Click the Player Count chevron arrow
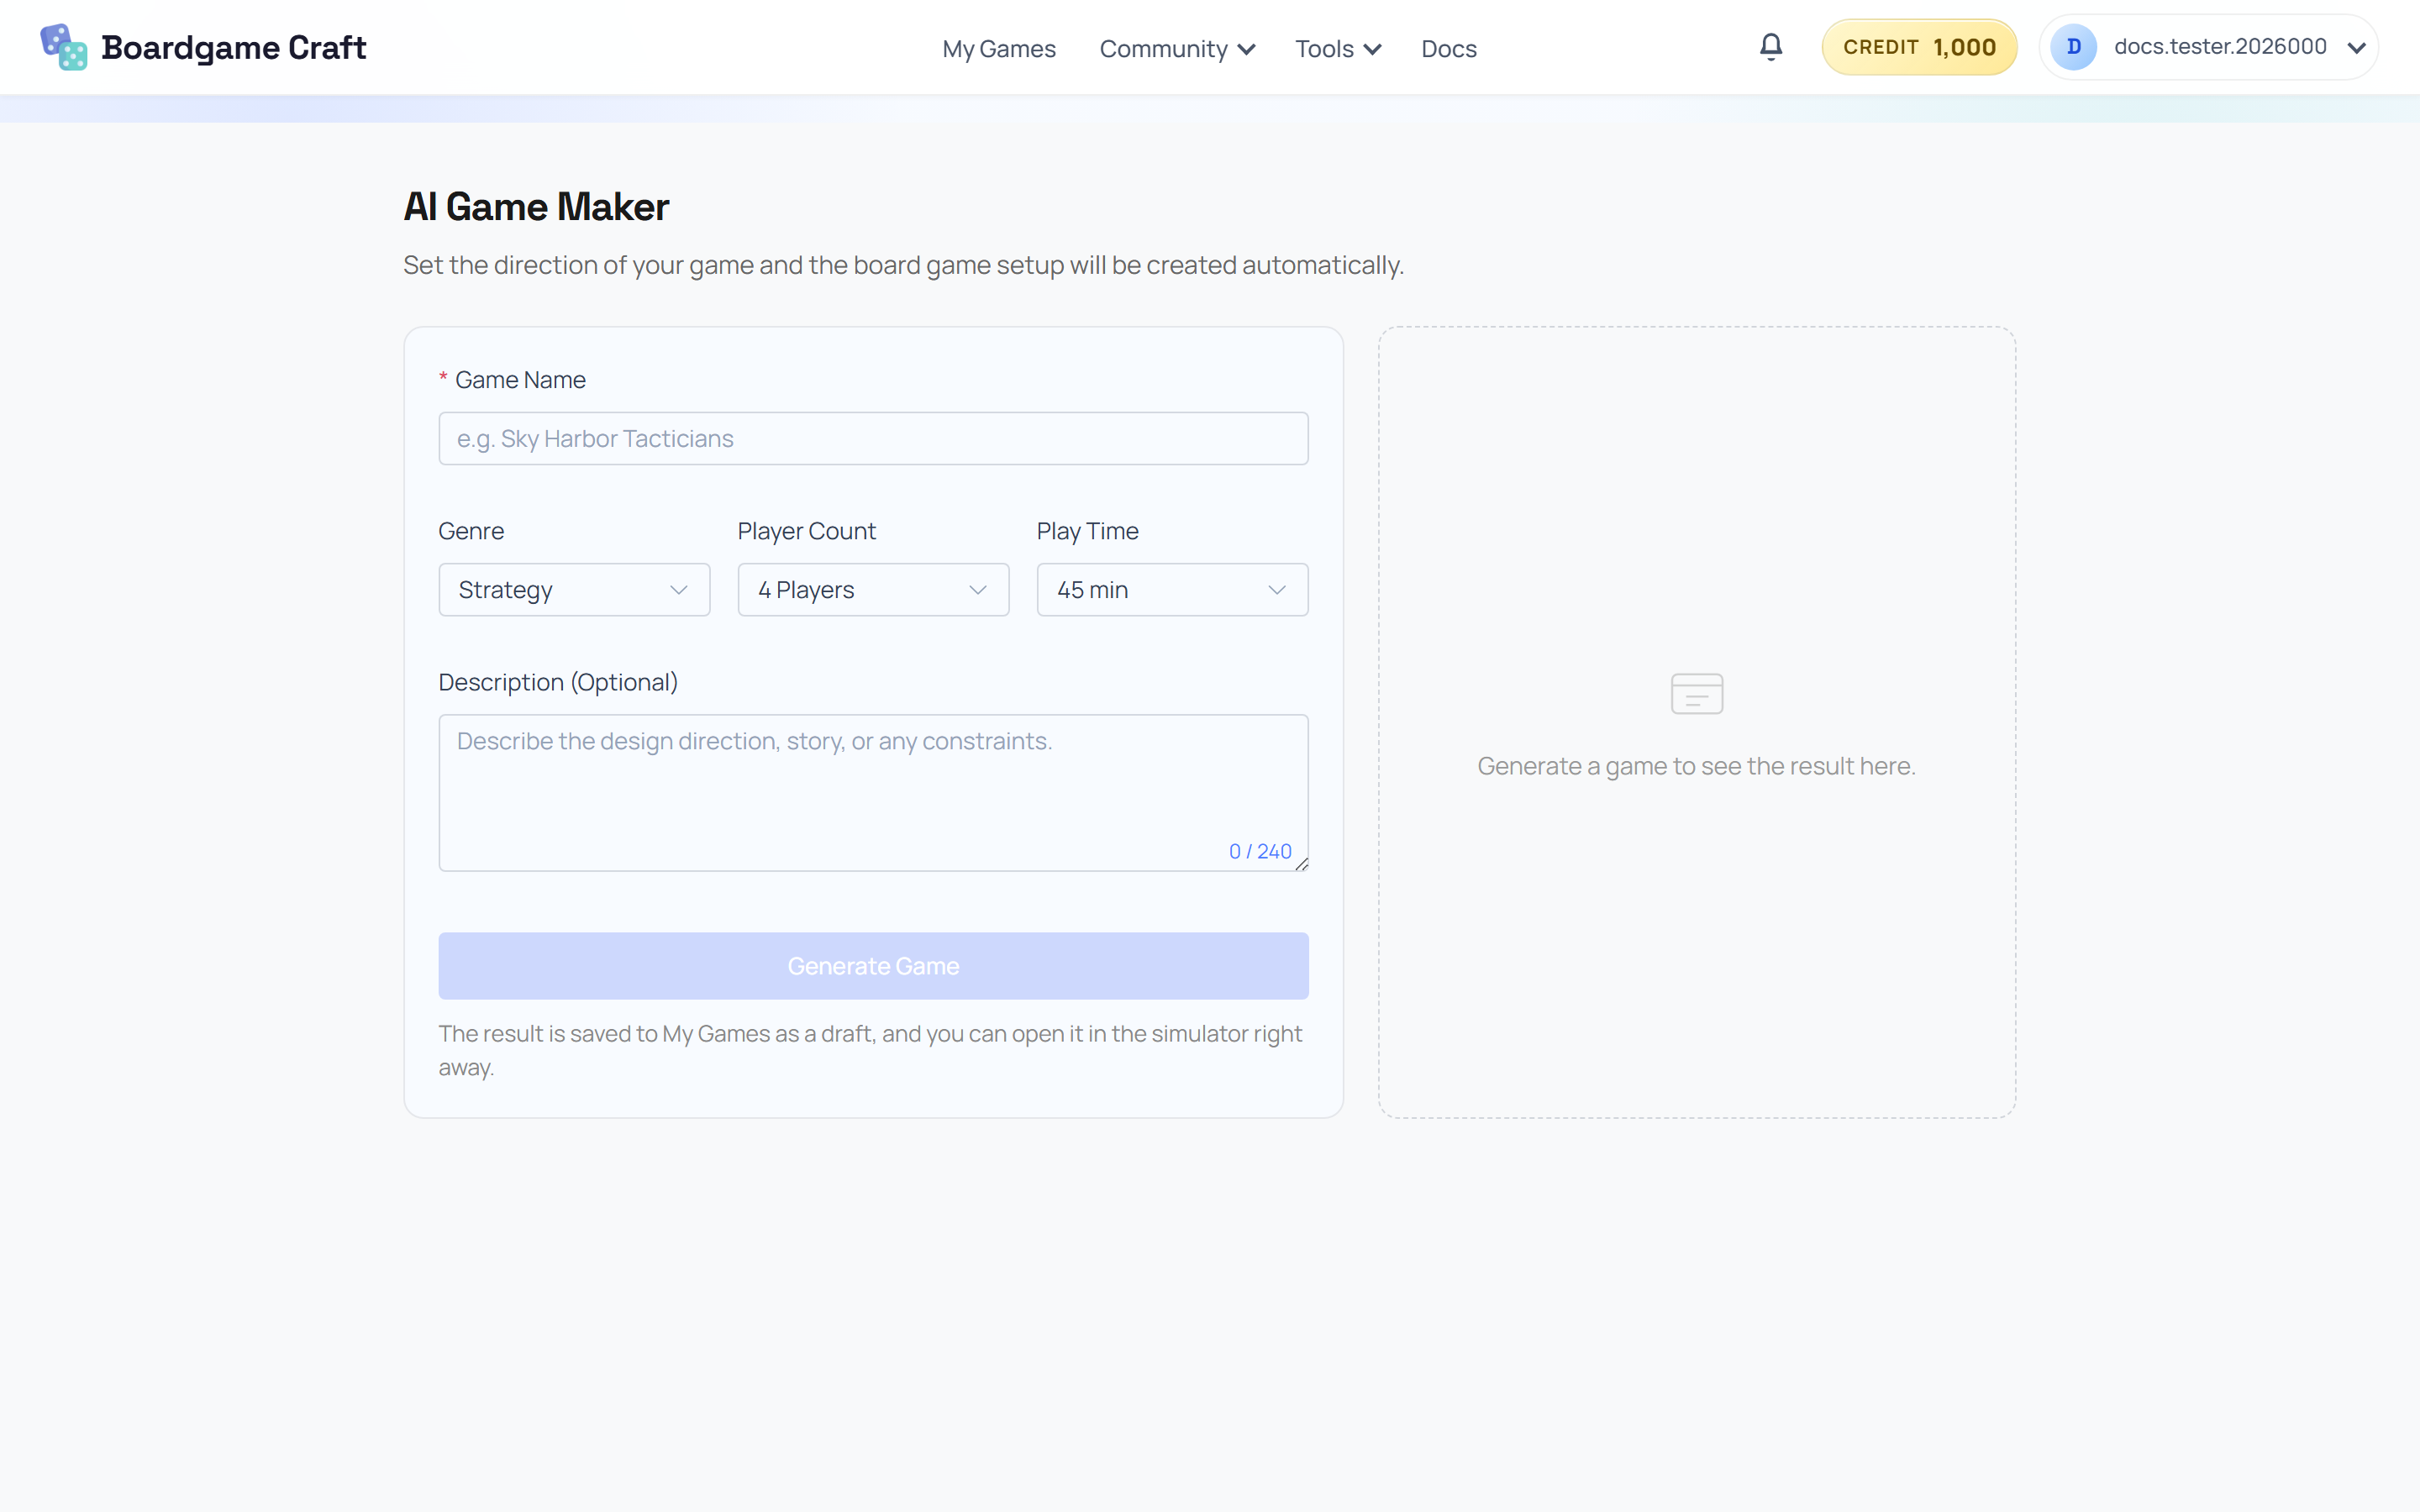Viewport: 2420px width, 1512px height. pos(977,590)
